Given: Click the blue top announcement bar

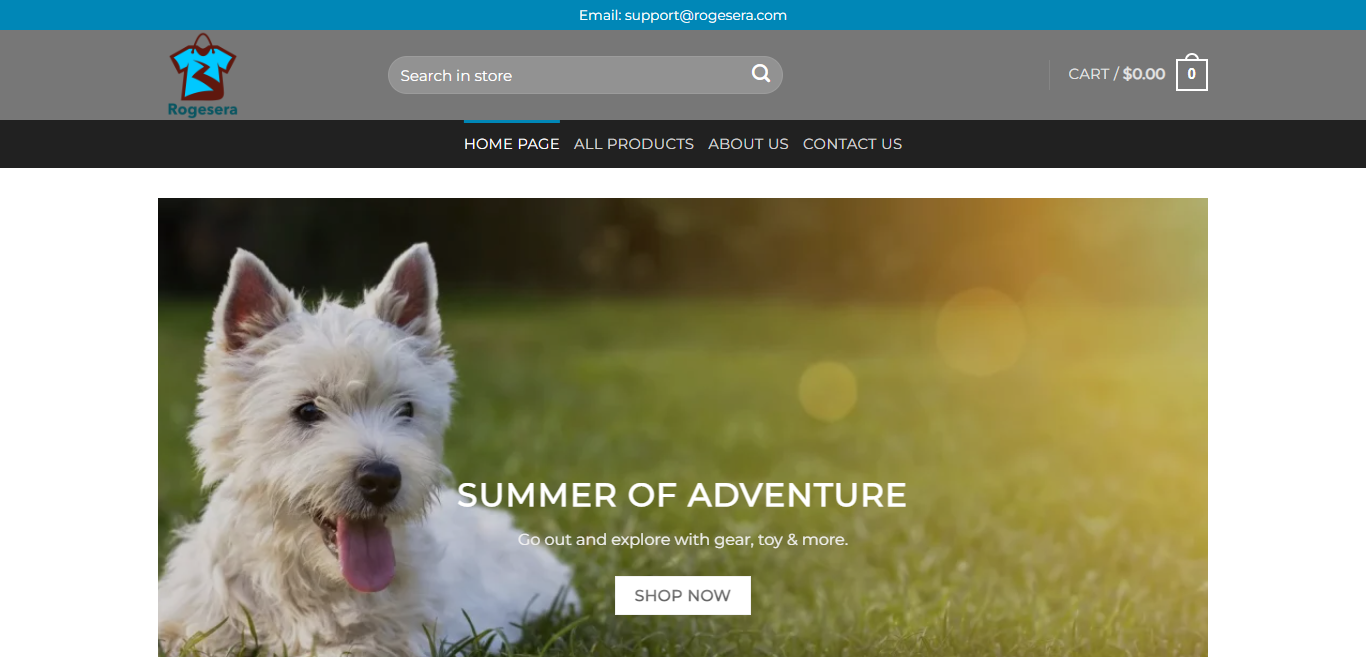Looking at the screenshot, I should pyautogui.click(x=683, y=15).
